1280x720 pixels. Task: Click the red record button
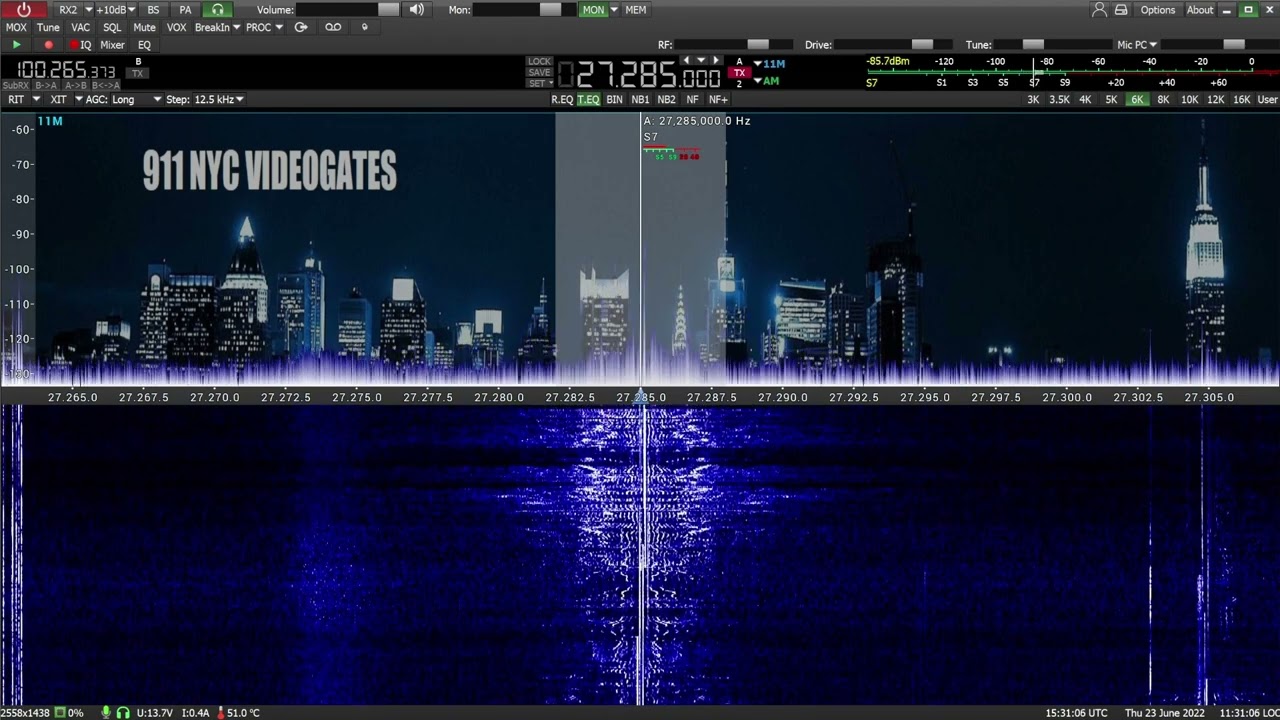48,45
